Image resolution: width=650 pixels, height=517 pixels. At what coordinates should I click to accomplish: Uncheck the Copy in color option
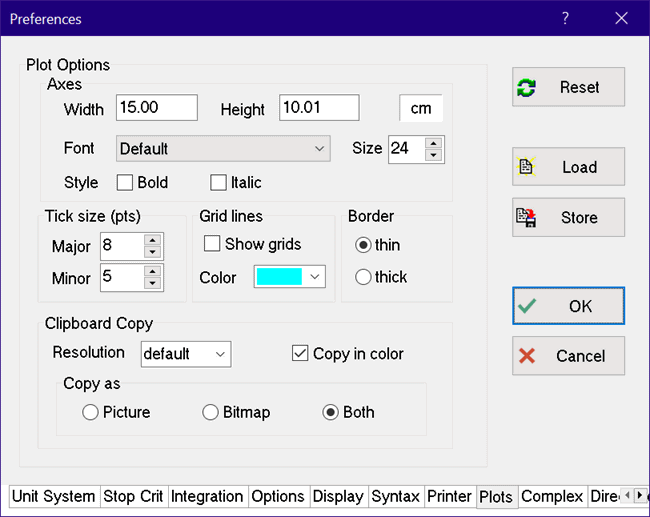pyautogui.click(x=300, y=353)
